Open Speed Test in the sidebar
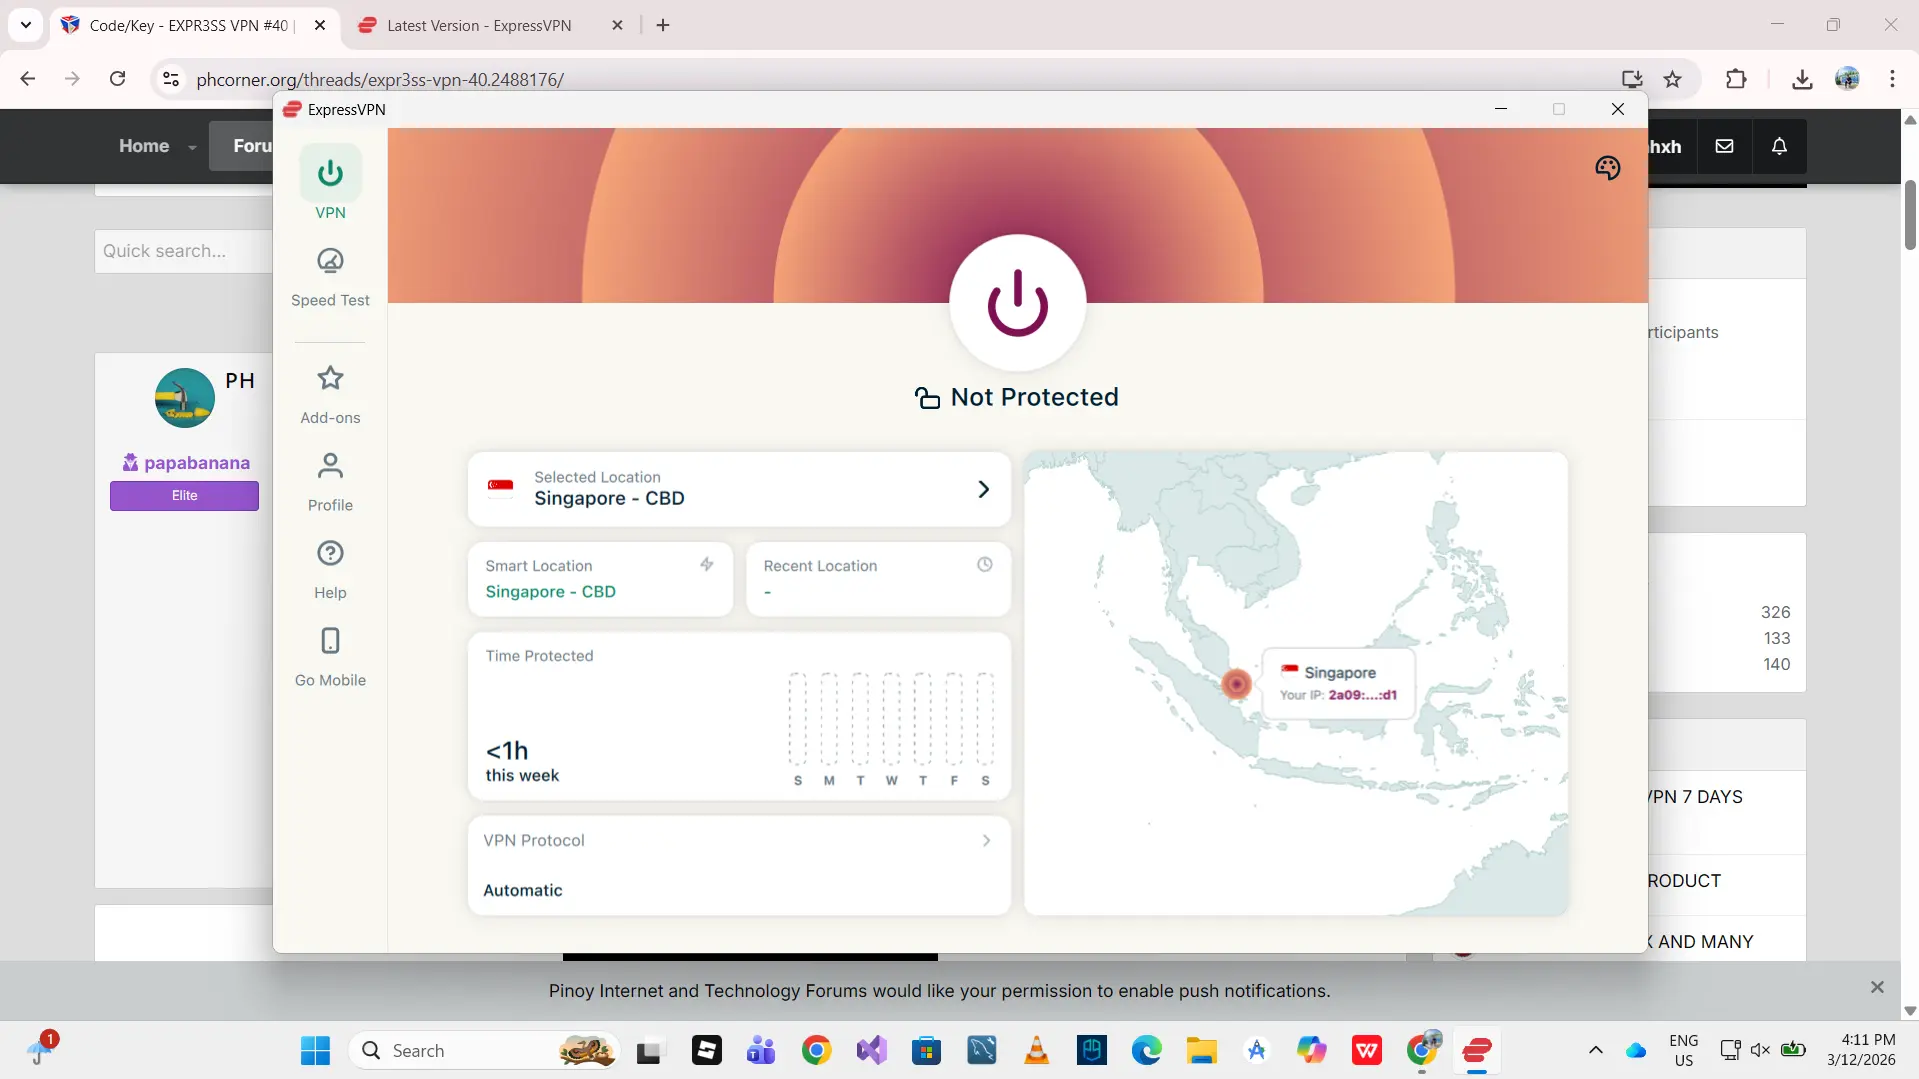1919x1079 pixels. coord(330,278)
